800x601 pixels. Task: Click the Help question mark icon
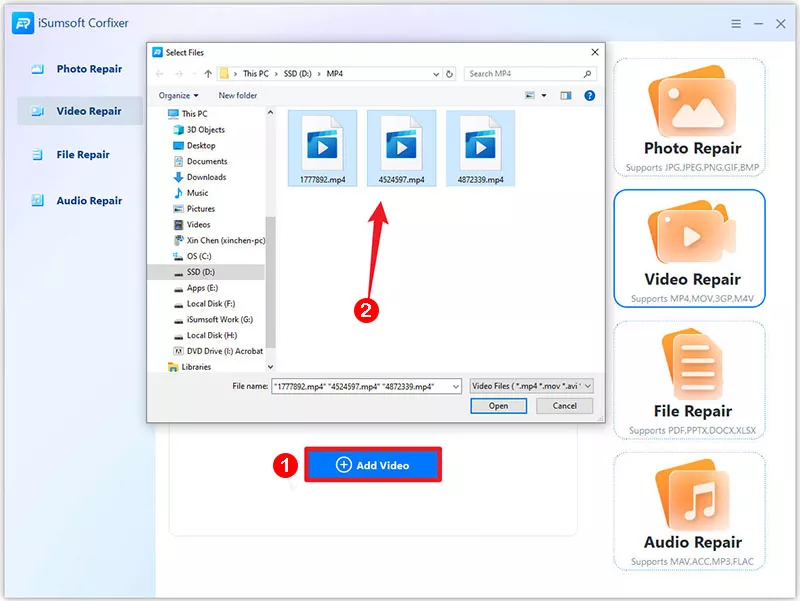tap(589, 95)
